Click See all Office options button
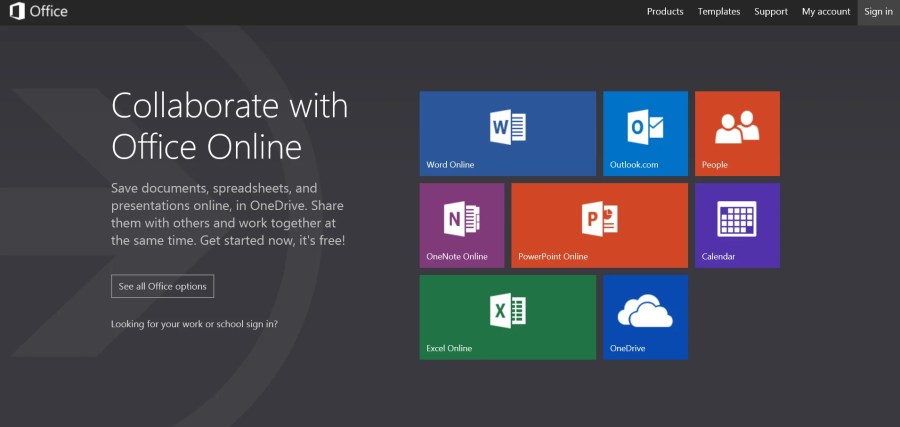 coord(162,286)
